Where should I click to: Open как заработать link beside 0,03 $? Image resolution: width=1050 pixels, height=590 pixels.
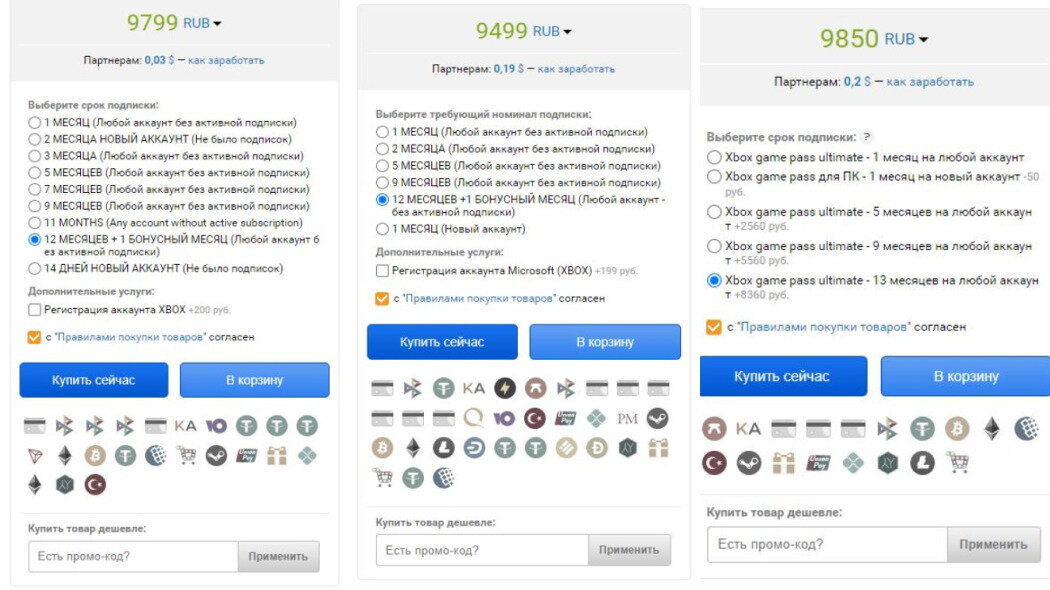pos(226,60)
